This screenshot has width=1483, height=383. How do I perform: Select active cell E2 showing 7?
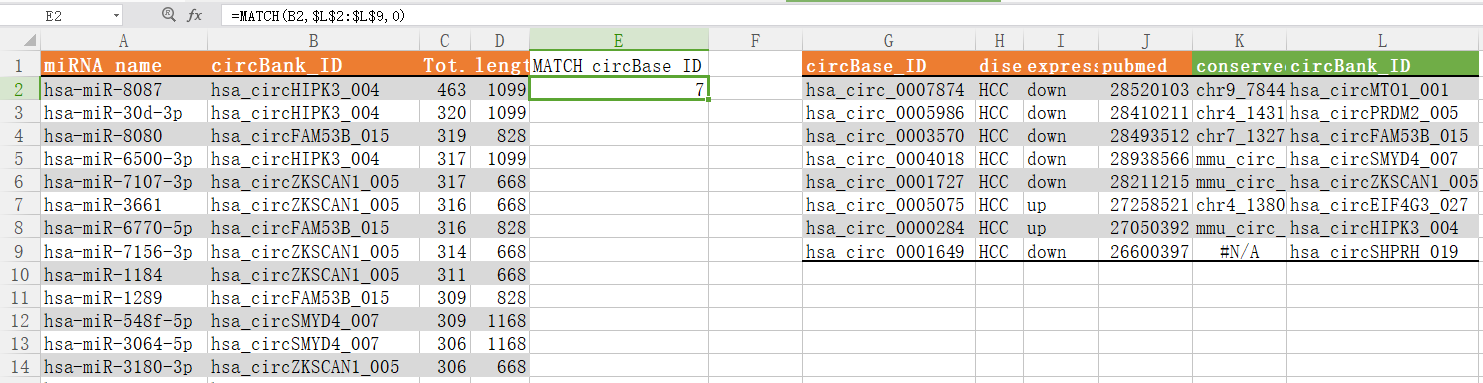pos(619,89)
